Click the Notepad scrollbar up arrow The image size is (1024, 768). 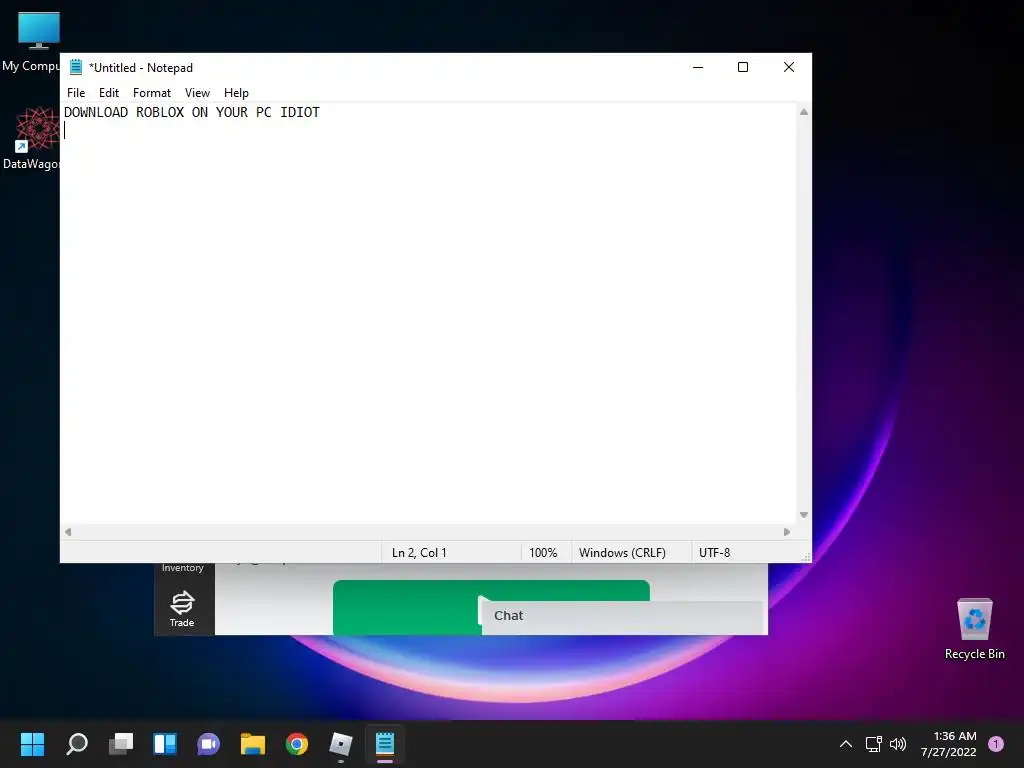(x=804, y=112)
